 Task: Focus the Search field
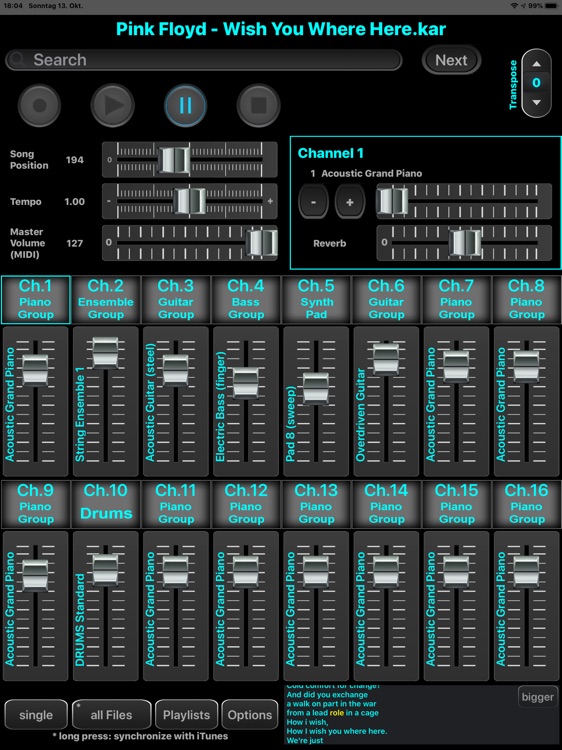pos(204,60)
